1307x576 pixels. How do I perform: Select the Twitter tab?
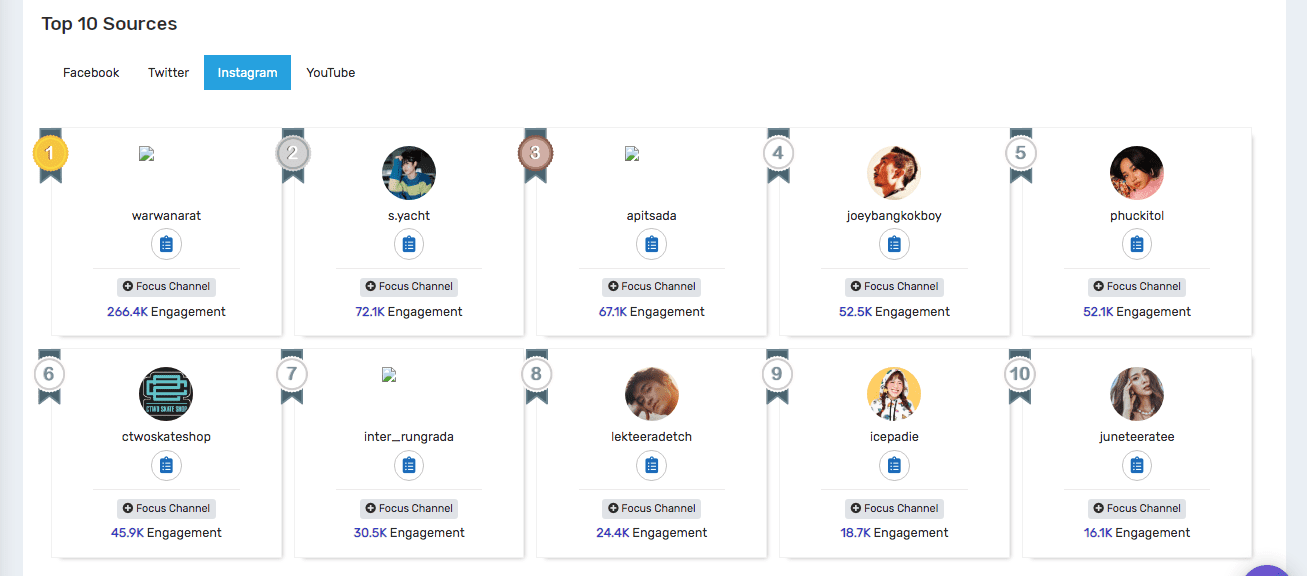click(x=168, y=73)
